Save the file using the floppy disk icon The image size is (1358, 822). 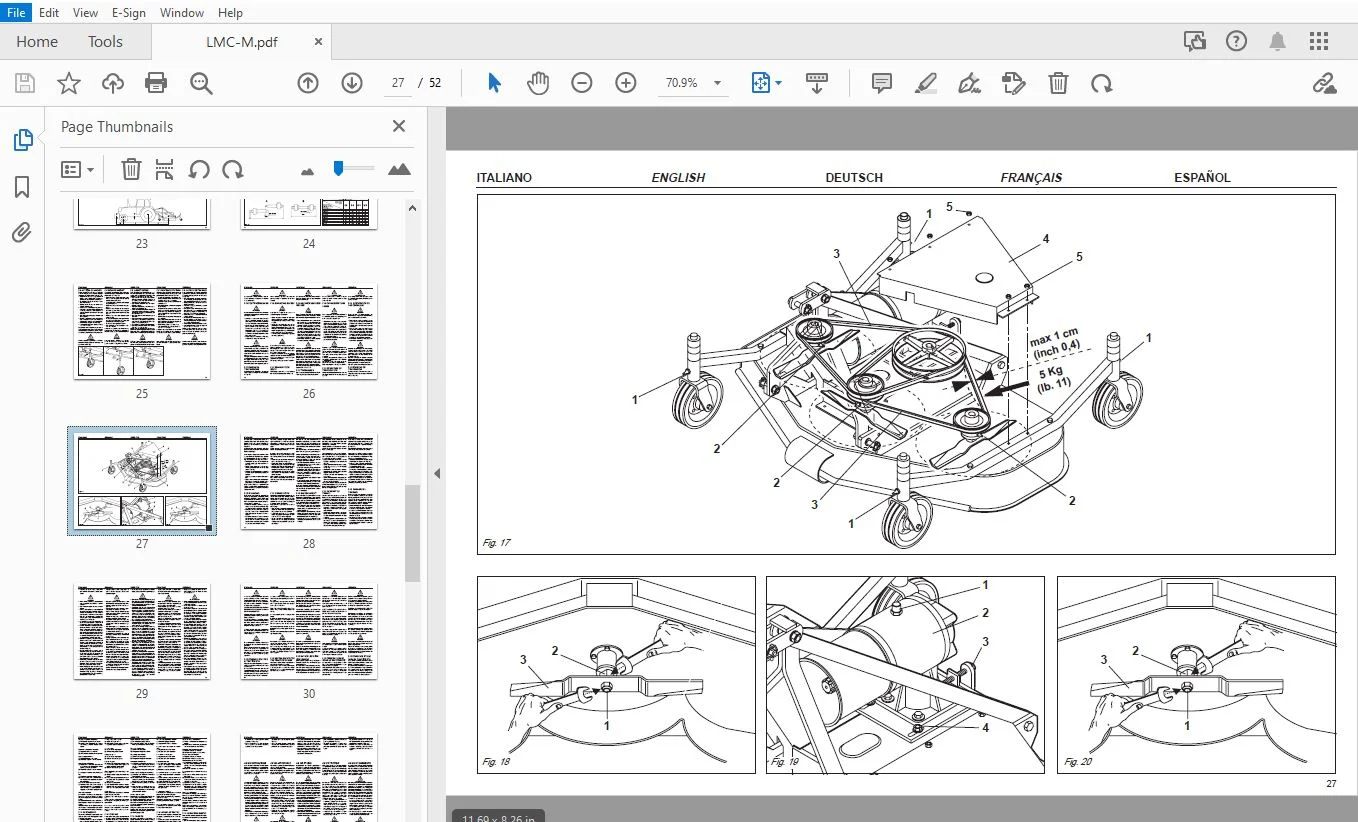point(24,83)
